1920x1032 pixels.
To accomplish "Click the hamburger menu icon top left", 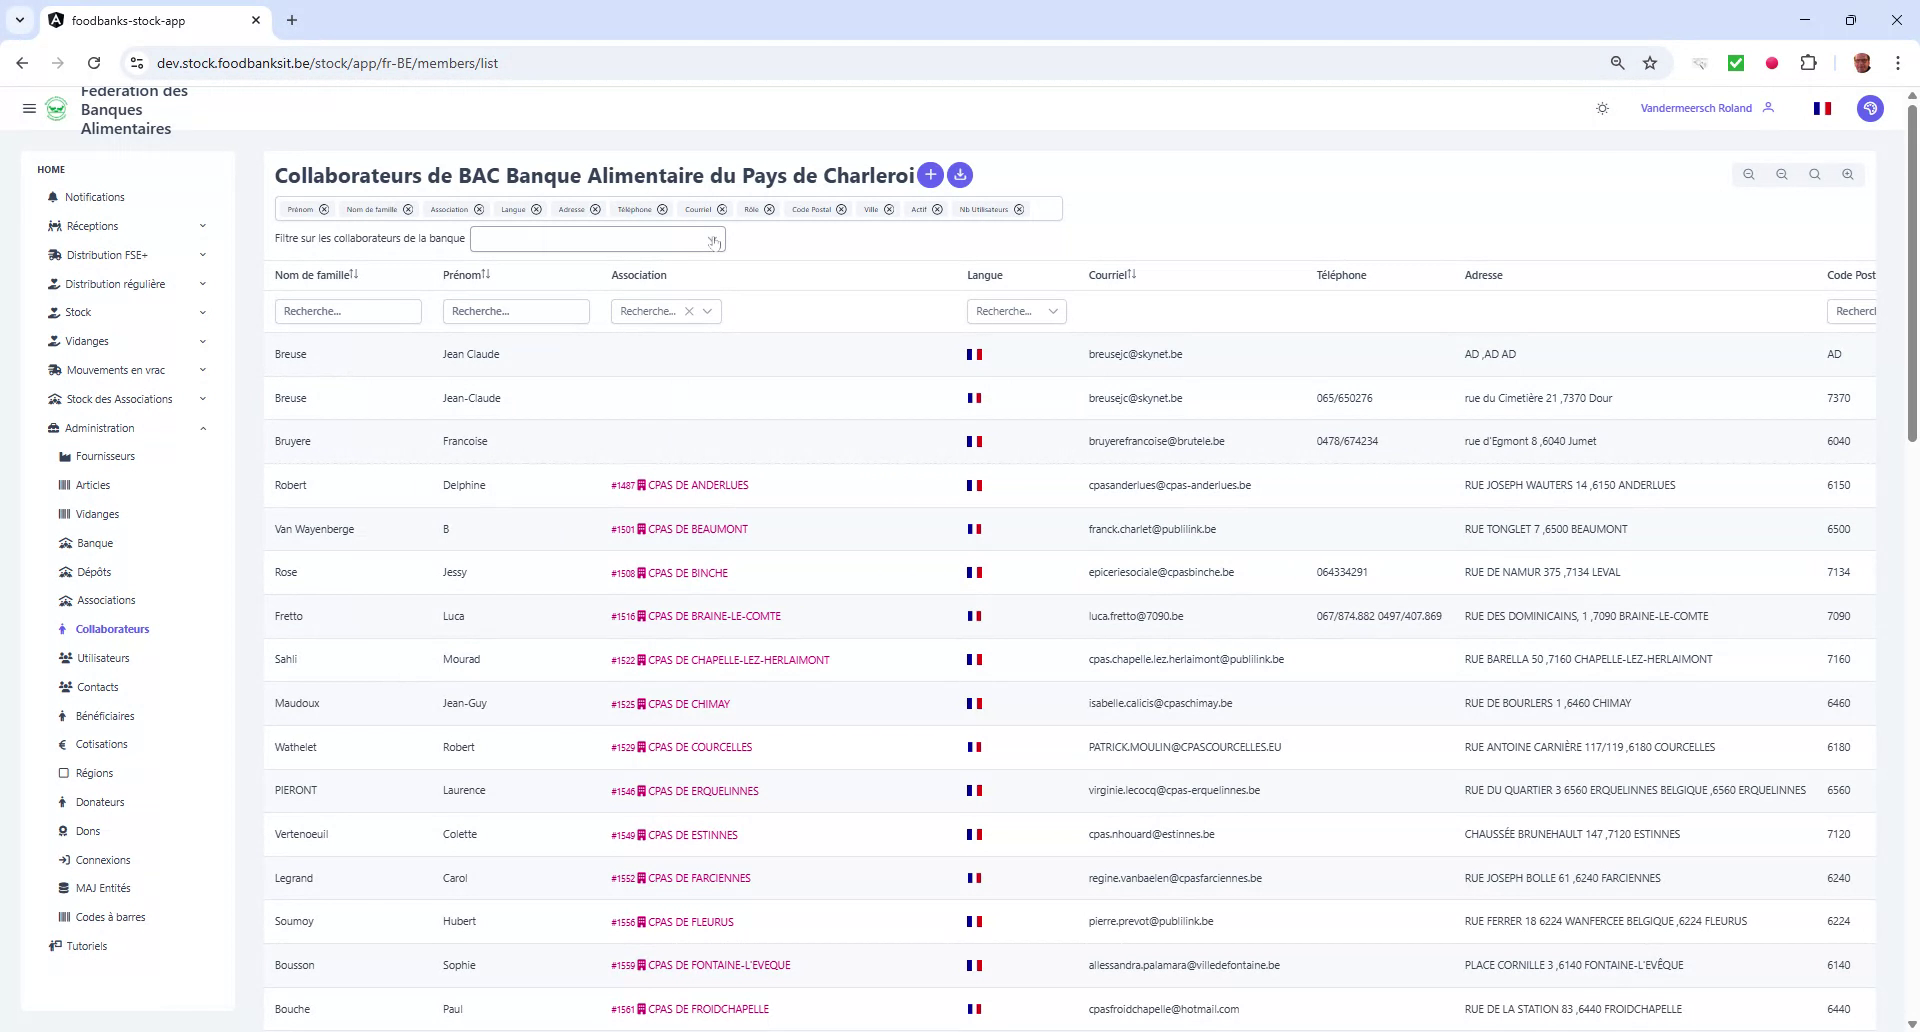I will pos(29,108).
